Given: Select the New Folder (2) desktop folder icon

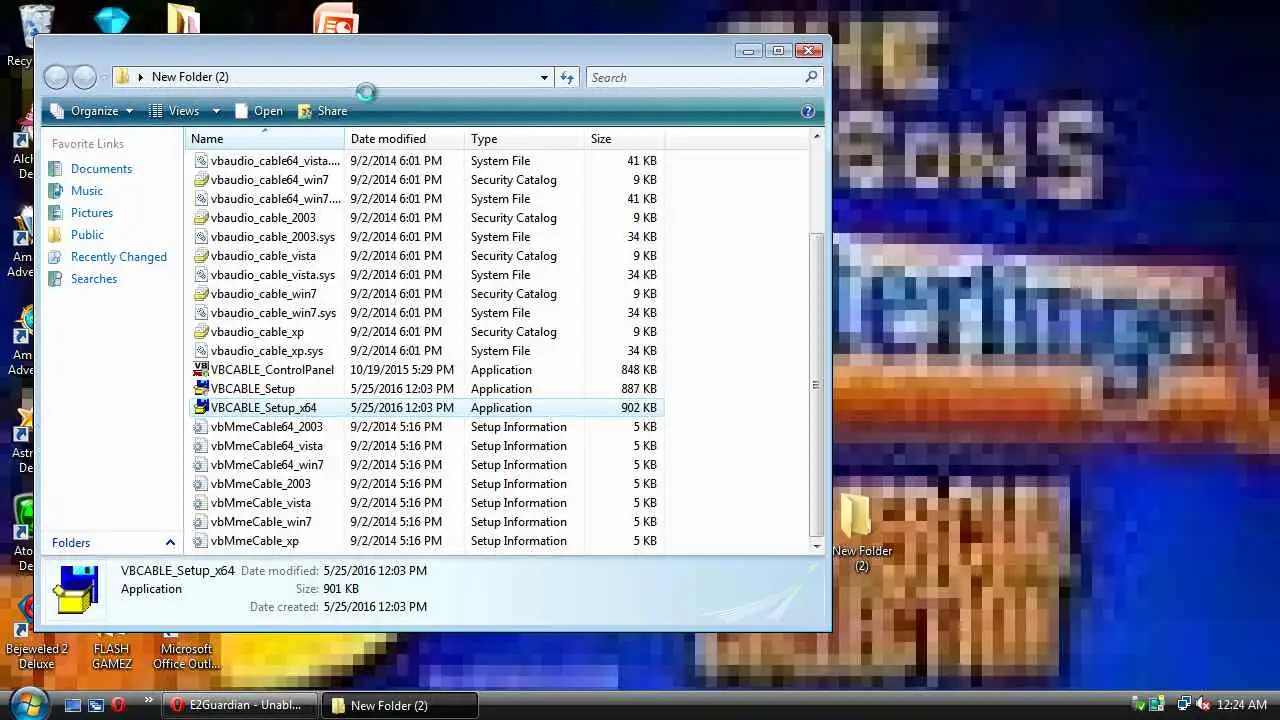Looking at the screenshot, I should [x=861, y=533].
